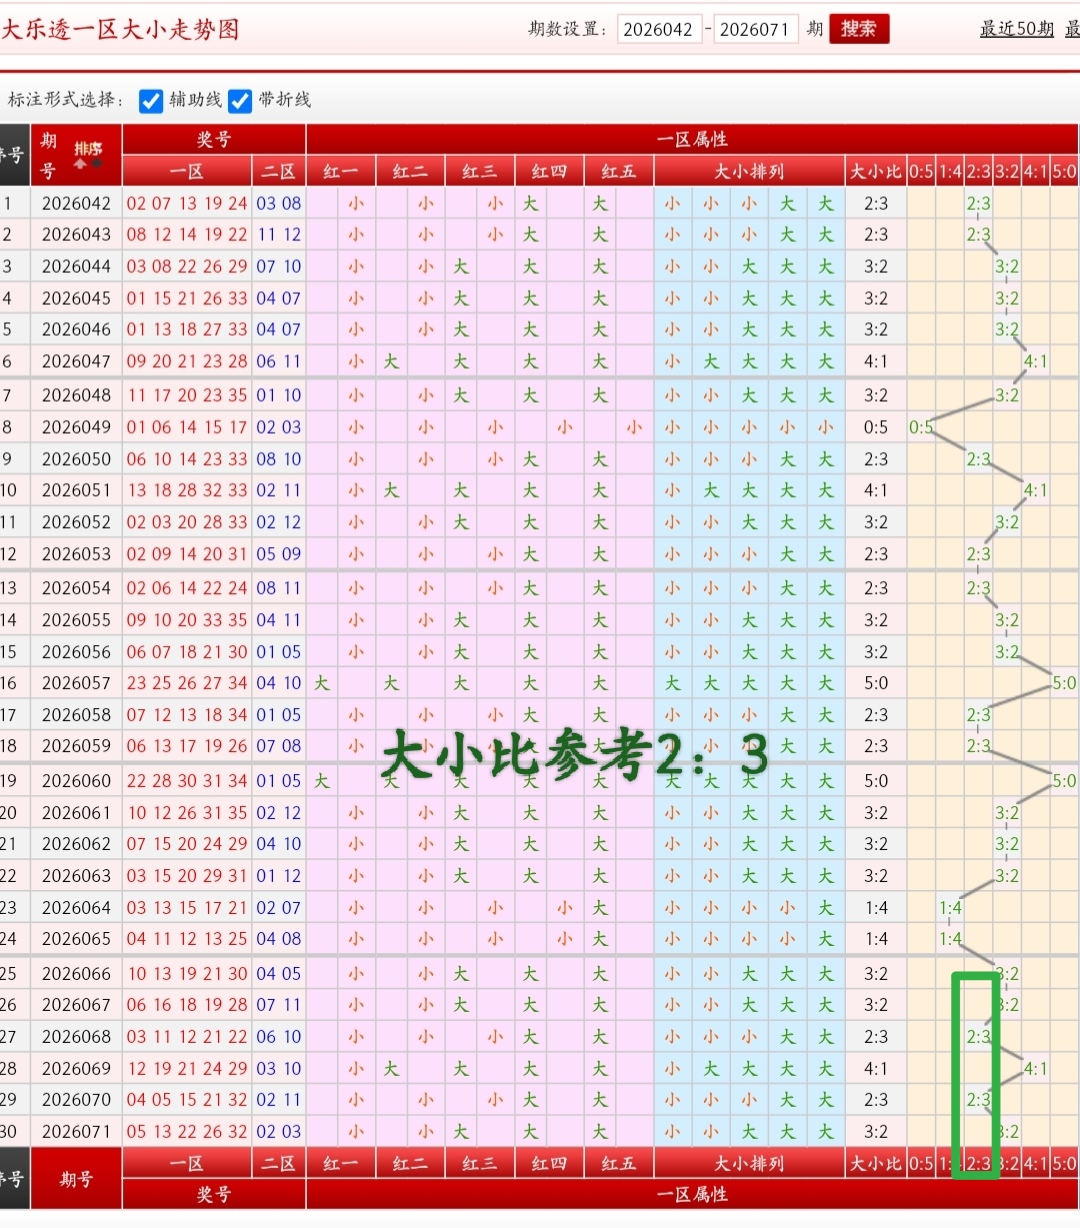Click 二区 numbers 02 03 for period 2026049
This screenshot has width=1080, height=1228.
coord(279,427)
